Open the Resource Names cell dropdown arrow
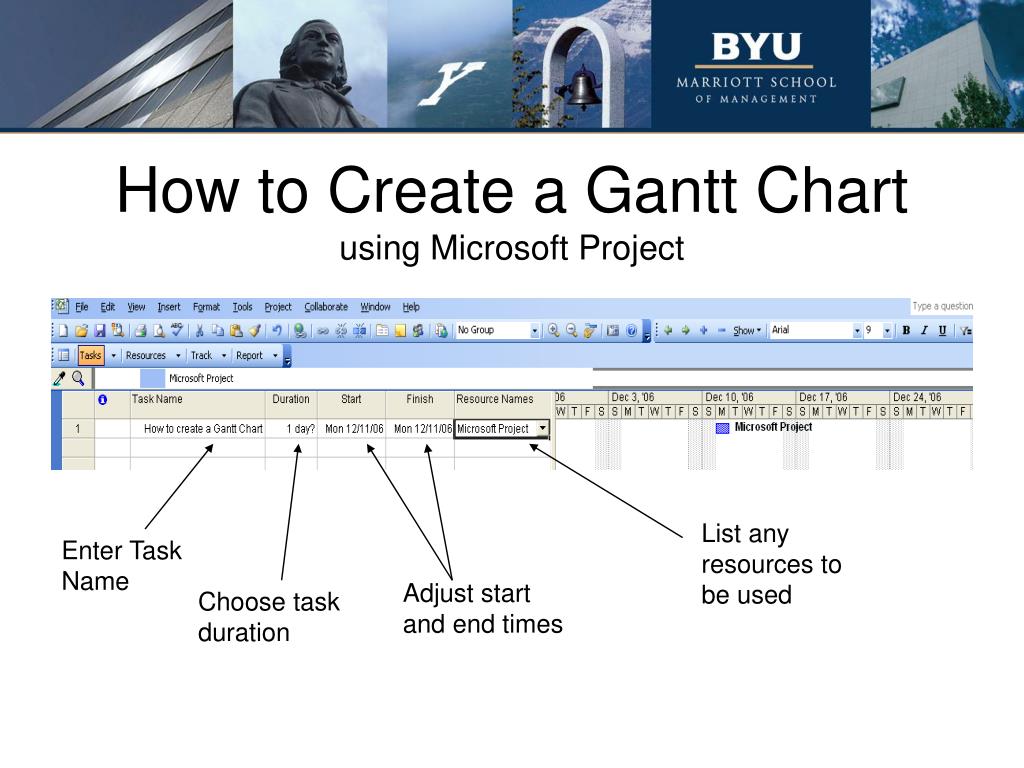Image resolution: width=1024 pixels, height=768 pixels. click(x=542, y=428)
